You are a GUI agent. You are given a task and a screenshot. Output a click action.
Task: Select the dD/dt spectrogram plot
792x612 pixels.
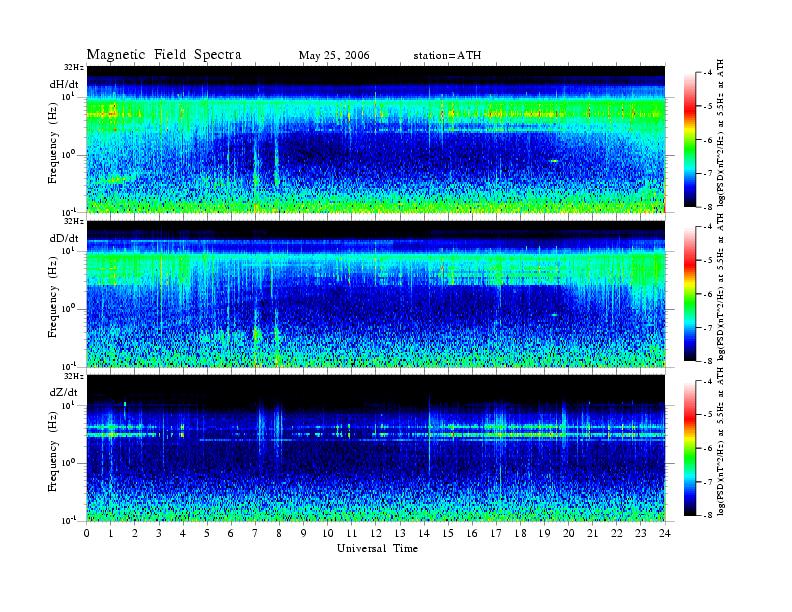[376, 293]
